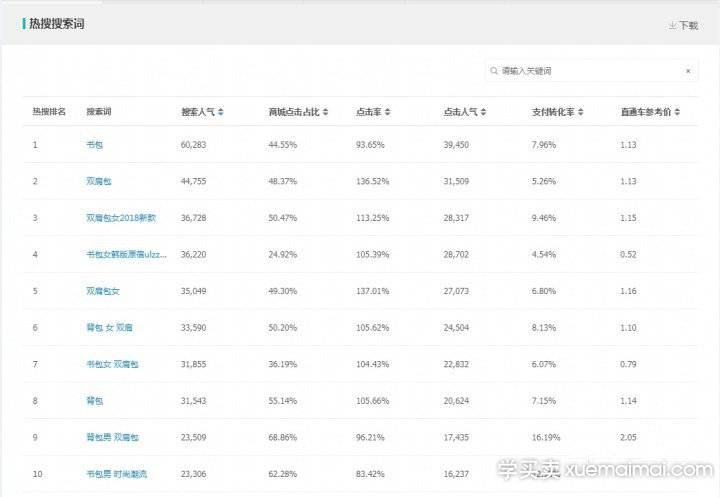Screen dimensions: 720x497
Task: Select the 24.92% mall click share cell
Action: point(282,254)
